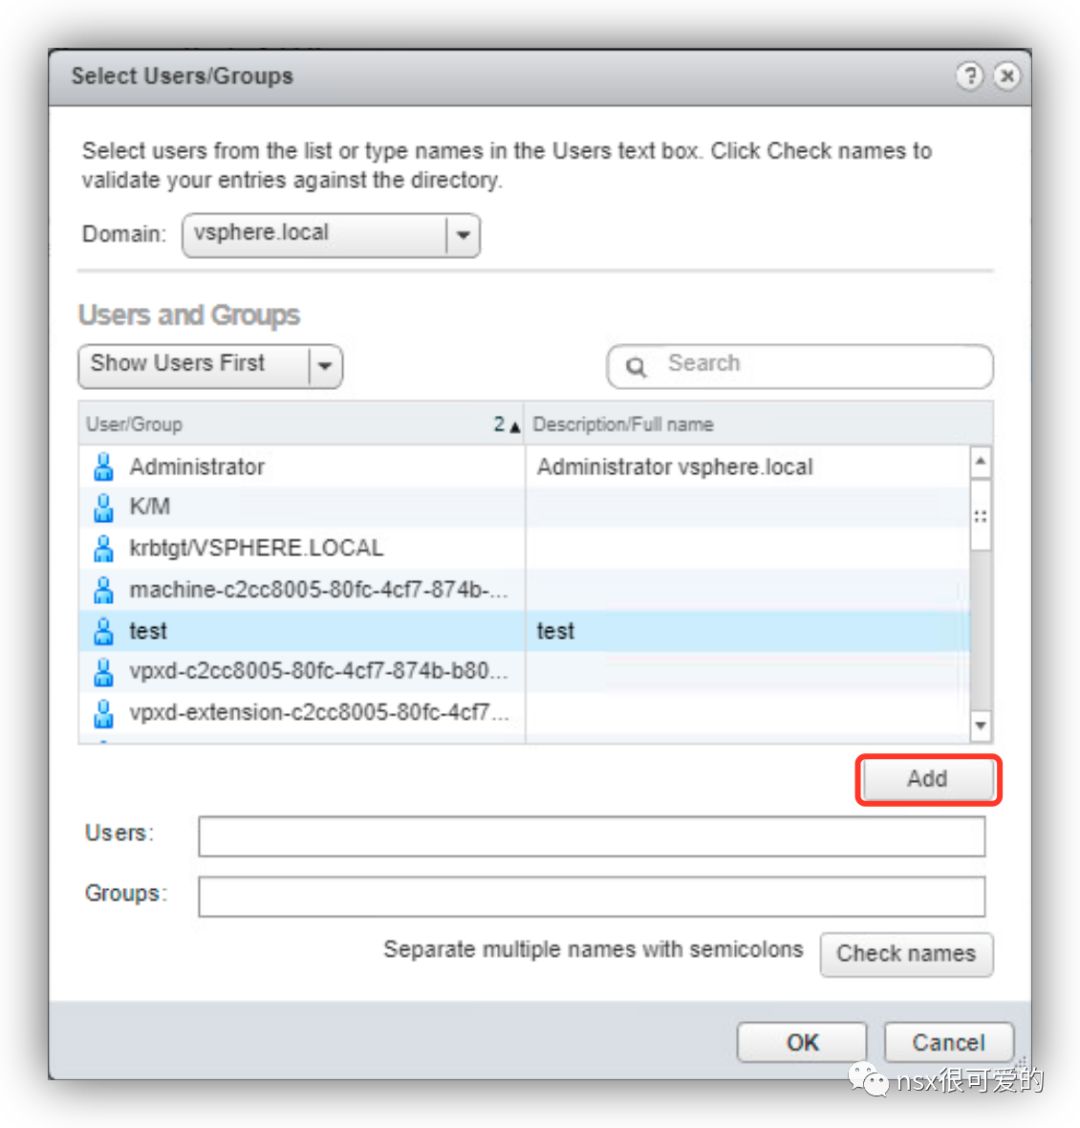Click the user list scrollbar thumb
This screenshot has height=1128, width=1080.
pyautogui.click(x=981, y=516)
